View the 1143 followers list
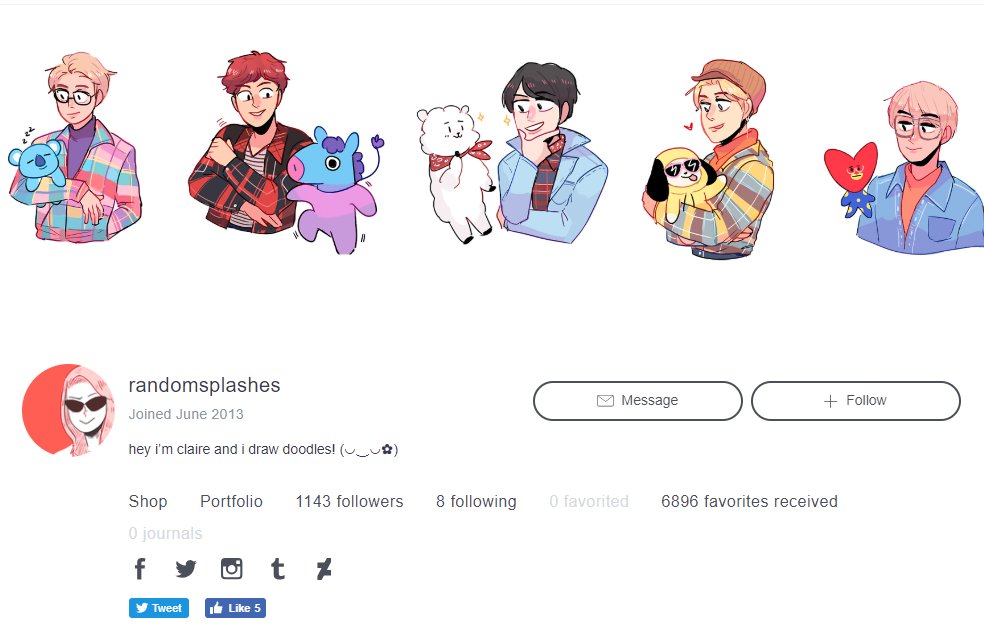This screenshot has height=627, width=984. tap(350, 501)
